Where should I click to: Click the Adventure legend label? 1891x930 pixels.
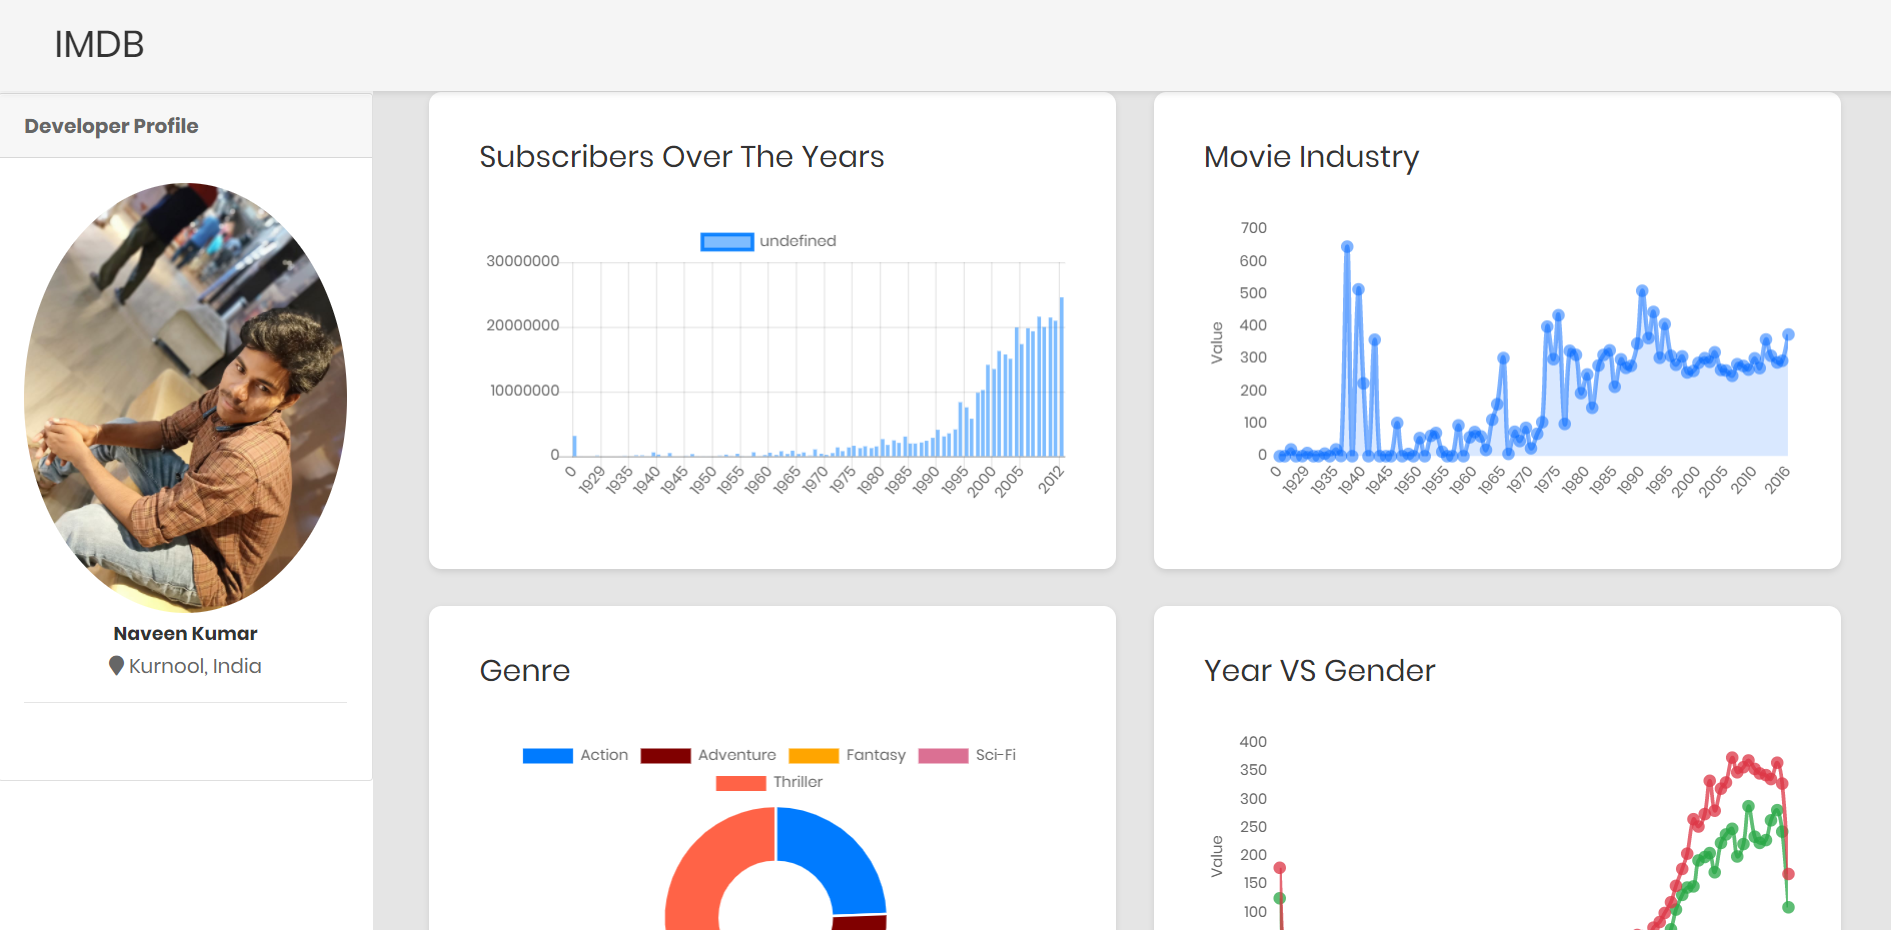(737, 755)
